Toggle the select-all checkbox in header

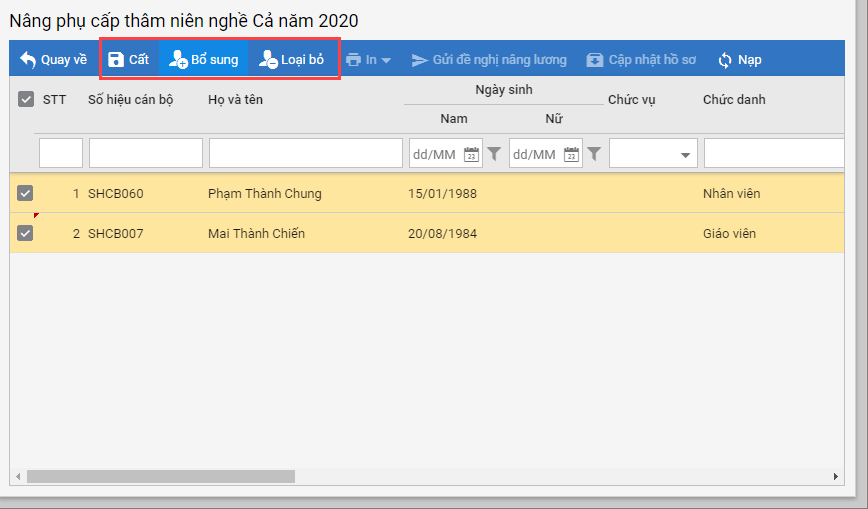click(26, 99)
